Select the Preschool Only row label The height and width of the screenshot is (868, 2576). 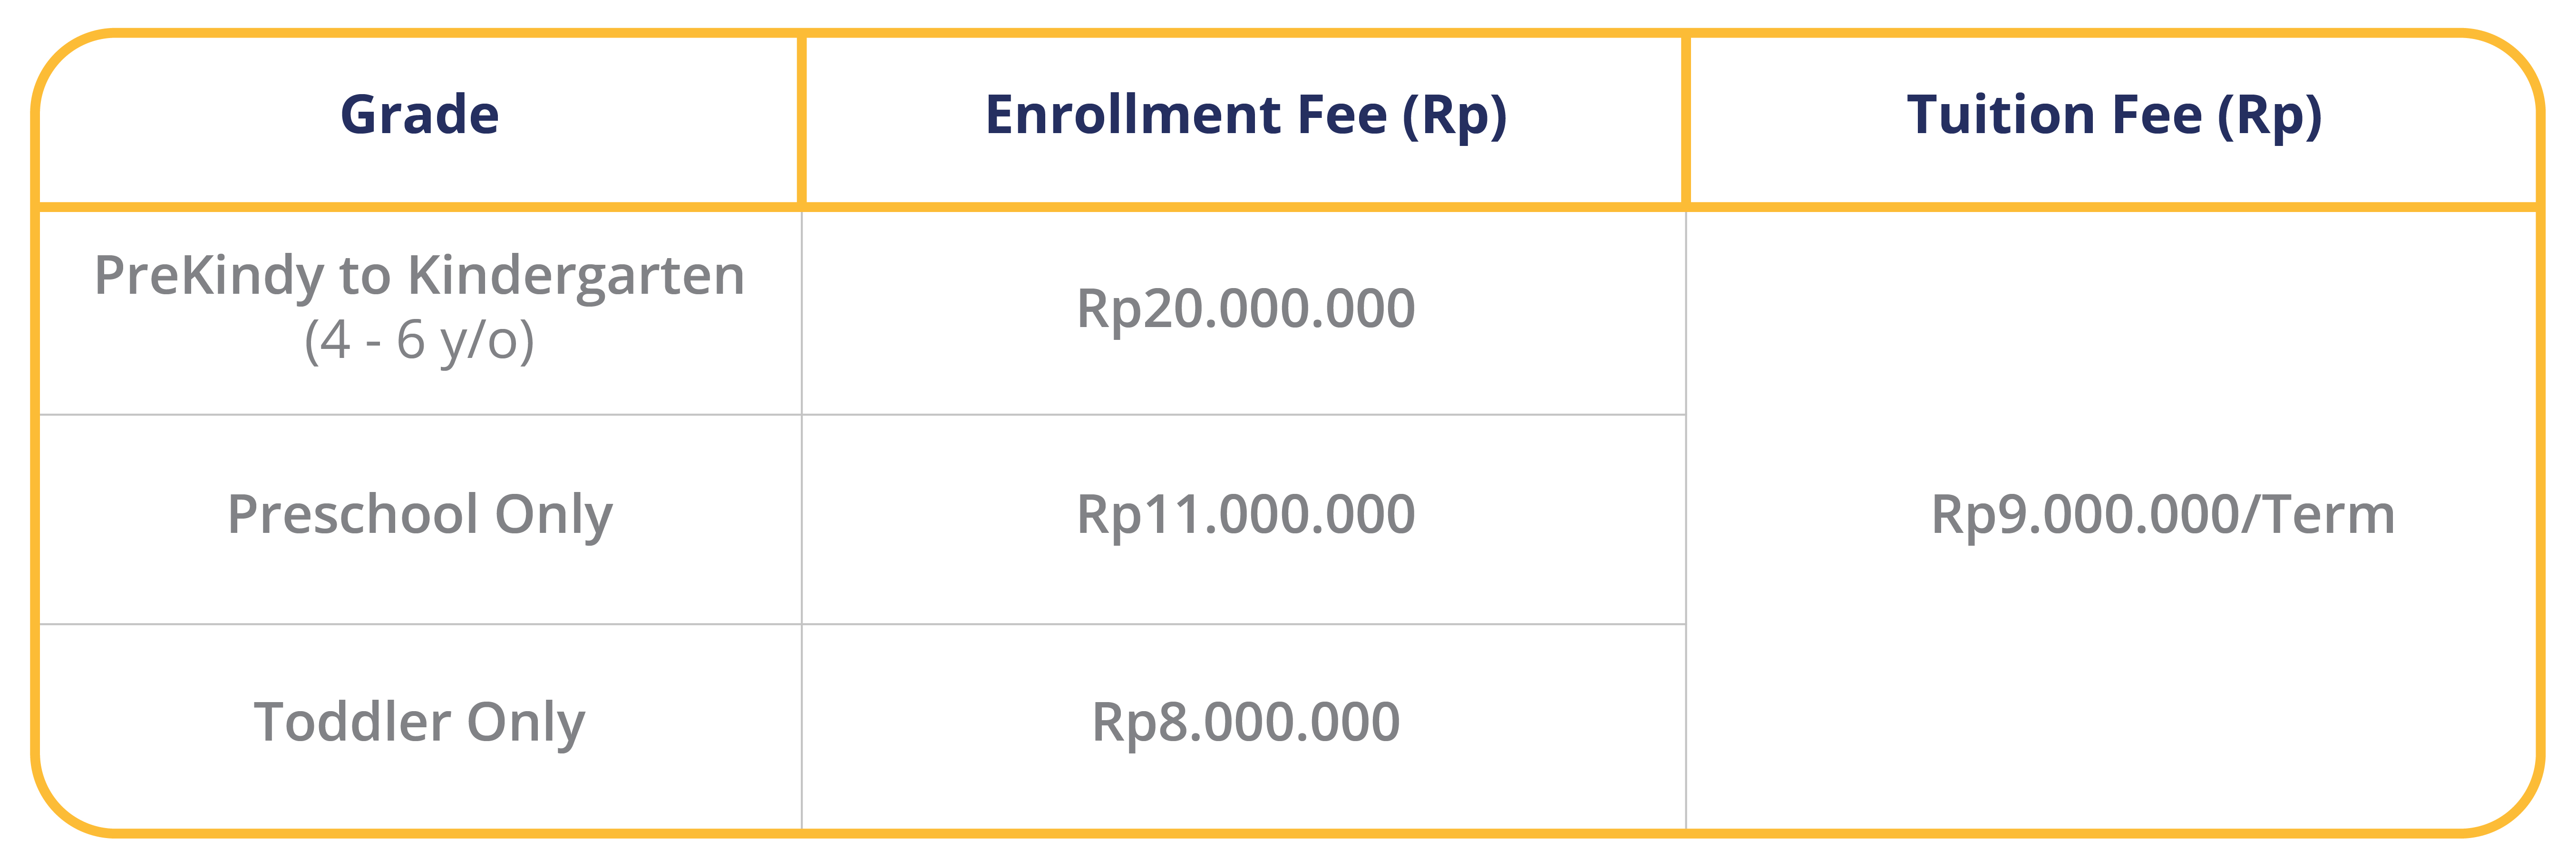coord(419,515)
